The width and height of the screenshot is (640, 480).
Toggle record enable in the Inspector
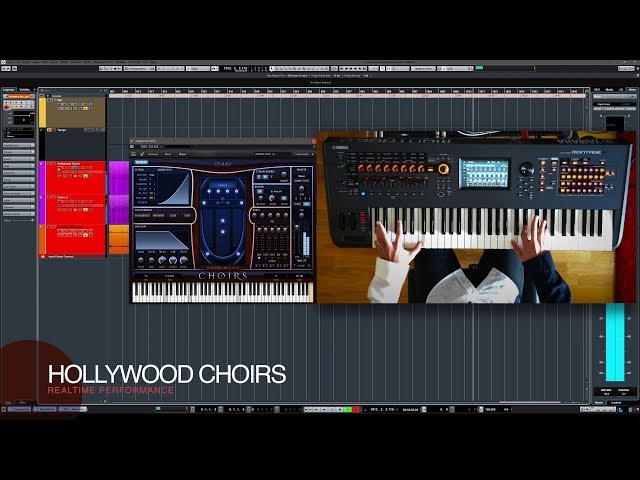(6, 108)
